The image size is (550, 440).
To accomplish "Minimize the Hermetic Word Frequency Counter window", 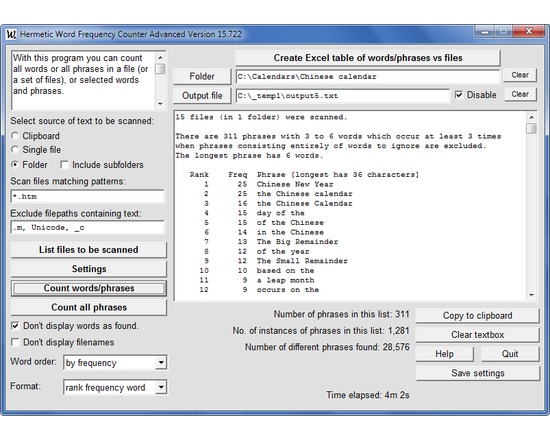I will (x=485, y=32).
